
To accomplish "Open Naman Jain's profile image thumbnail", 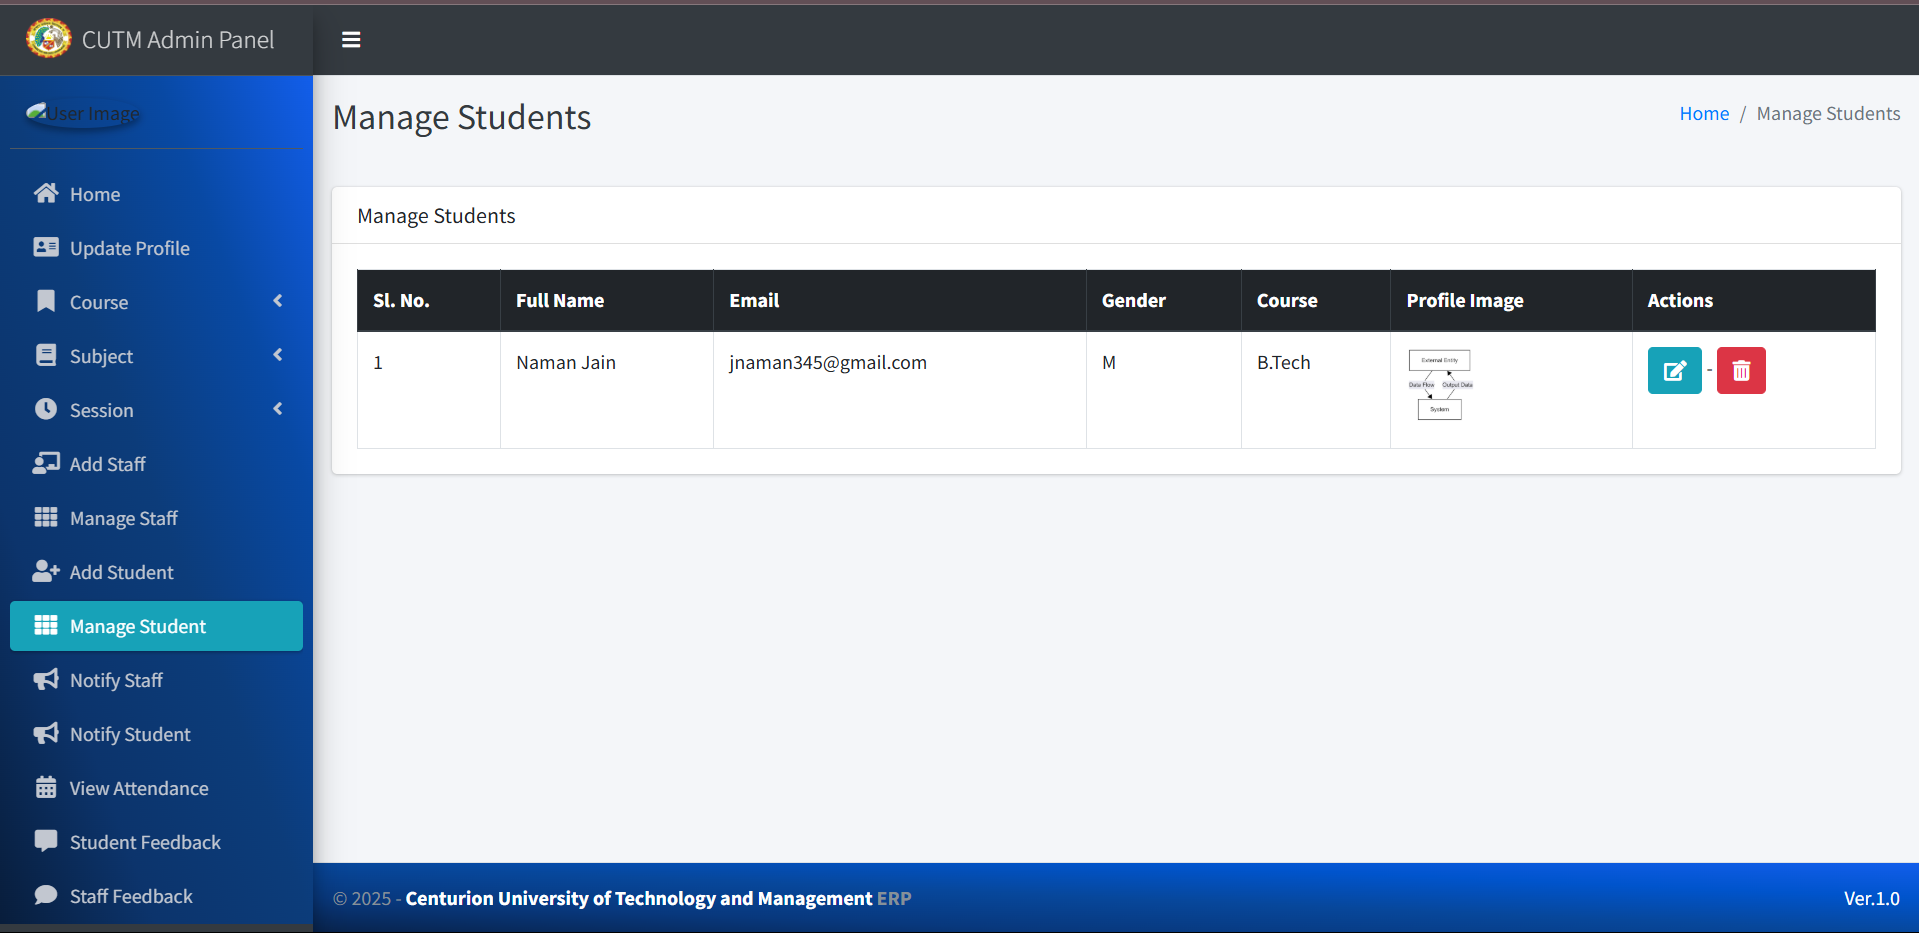I will [x=1440, y=385].
